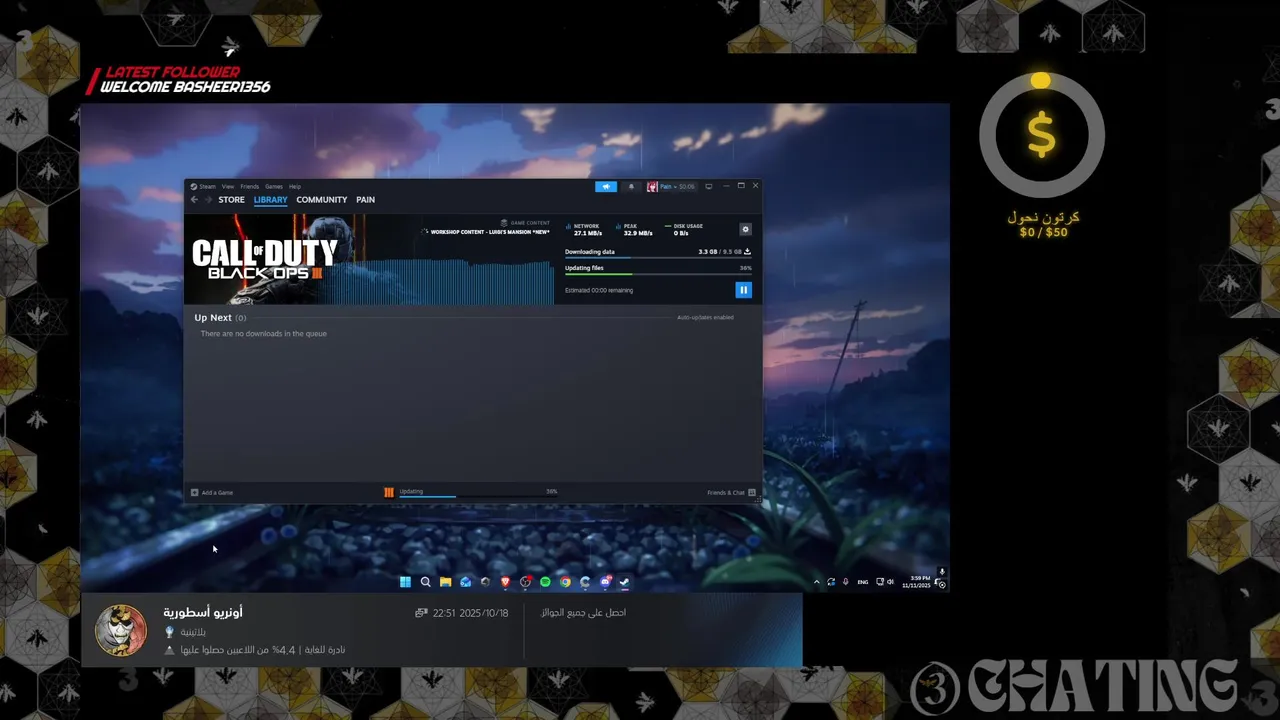Screen dimensions: 1280x720
Task: Click the Downloading data progress bar
Action: [658, 258]
